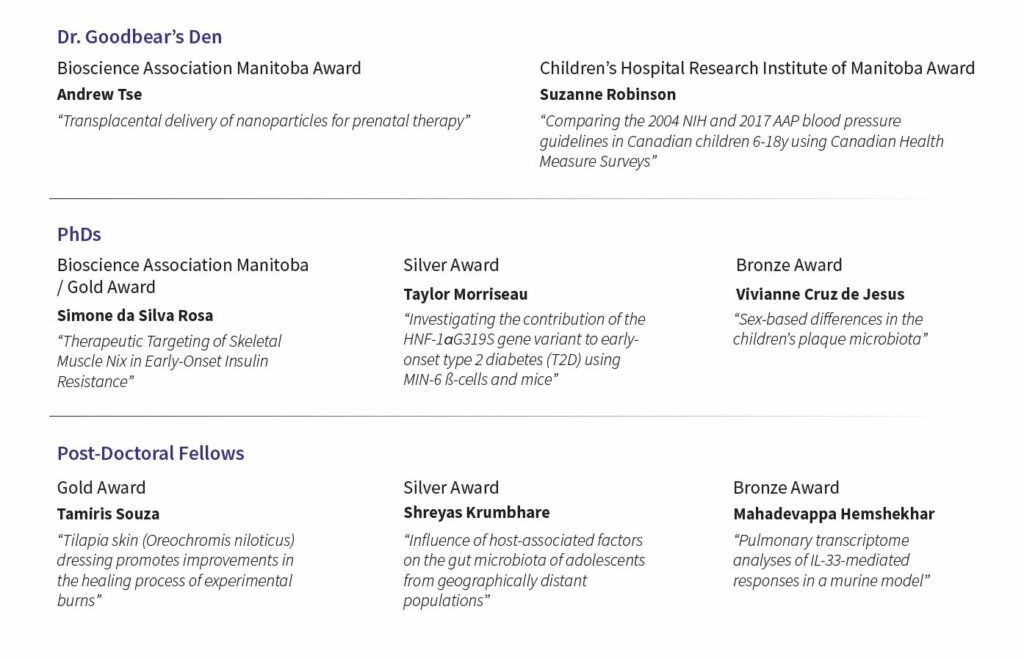Select the name Simone da Silva Rosa
Viewport: 1024px width, 659px height.
[x=134, y=316]
